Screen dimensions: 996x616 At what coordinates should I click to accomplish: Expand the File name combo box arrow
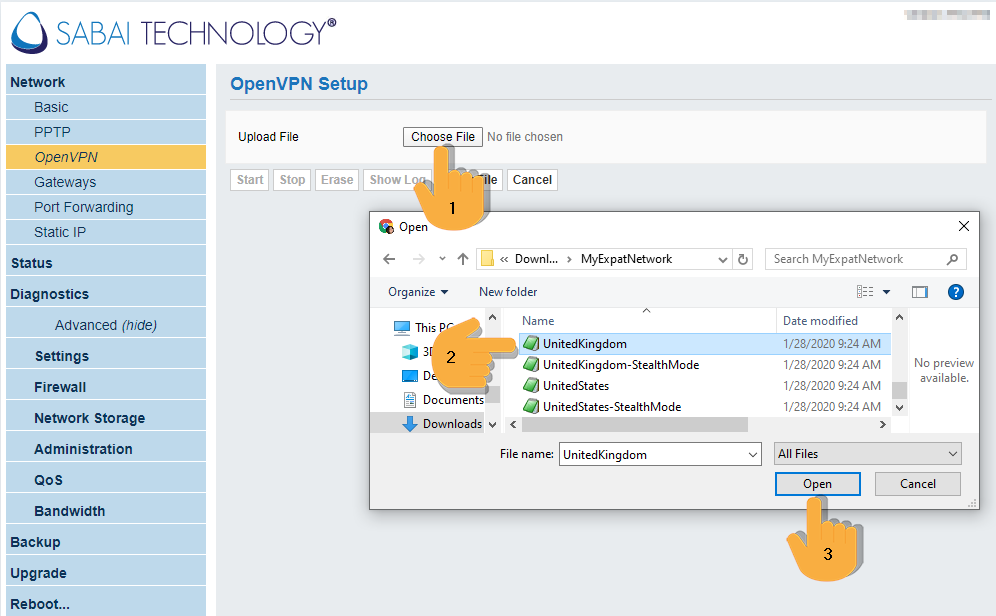(x=753, y=454)
